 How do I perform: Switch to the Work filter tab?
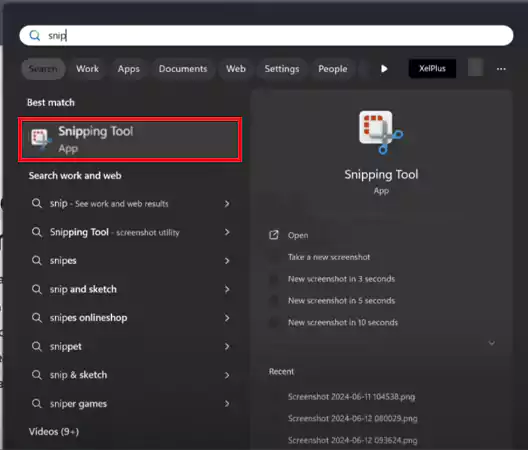tap(87, 69)
